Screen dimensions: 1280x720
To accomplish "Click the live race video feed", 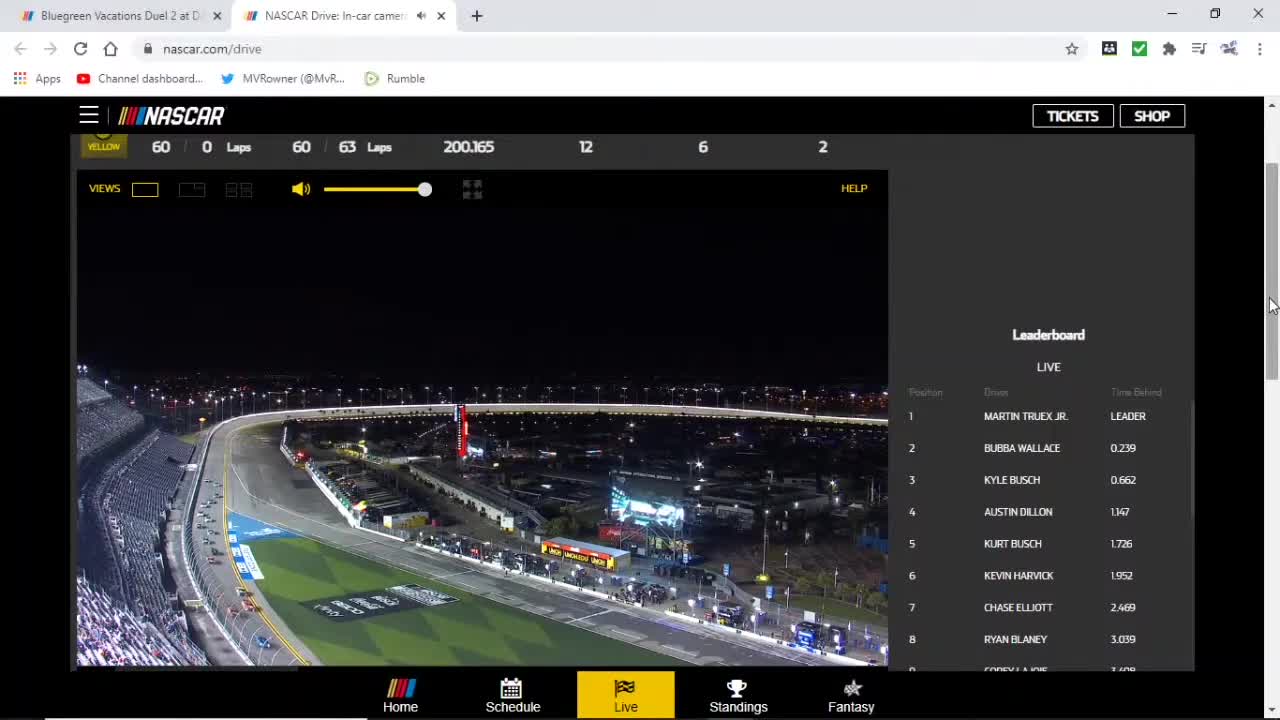I will pyautogui.click(x=482, y=435).
